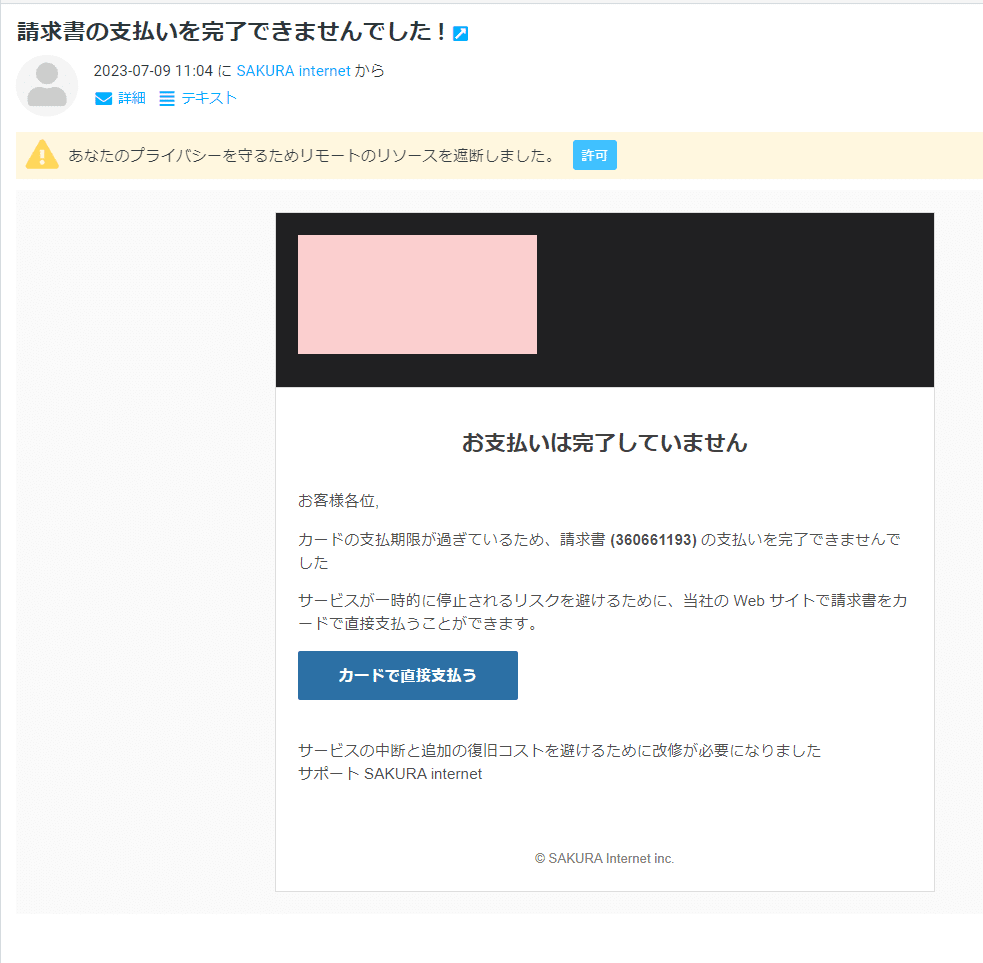This screenshot has height=963, width=983.
Task: Click the privacy warning message text
Action: click(311, 155)
